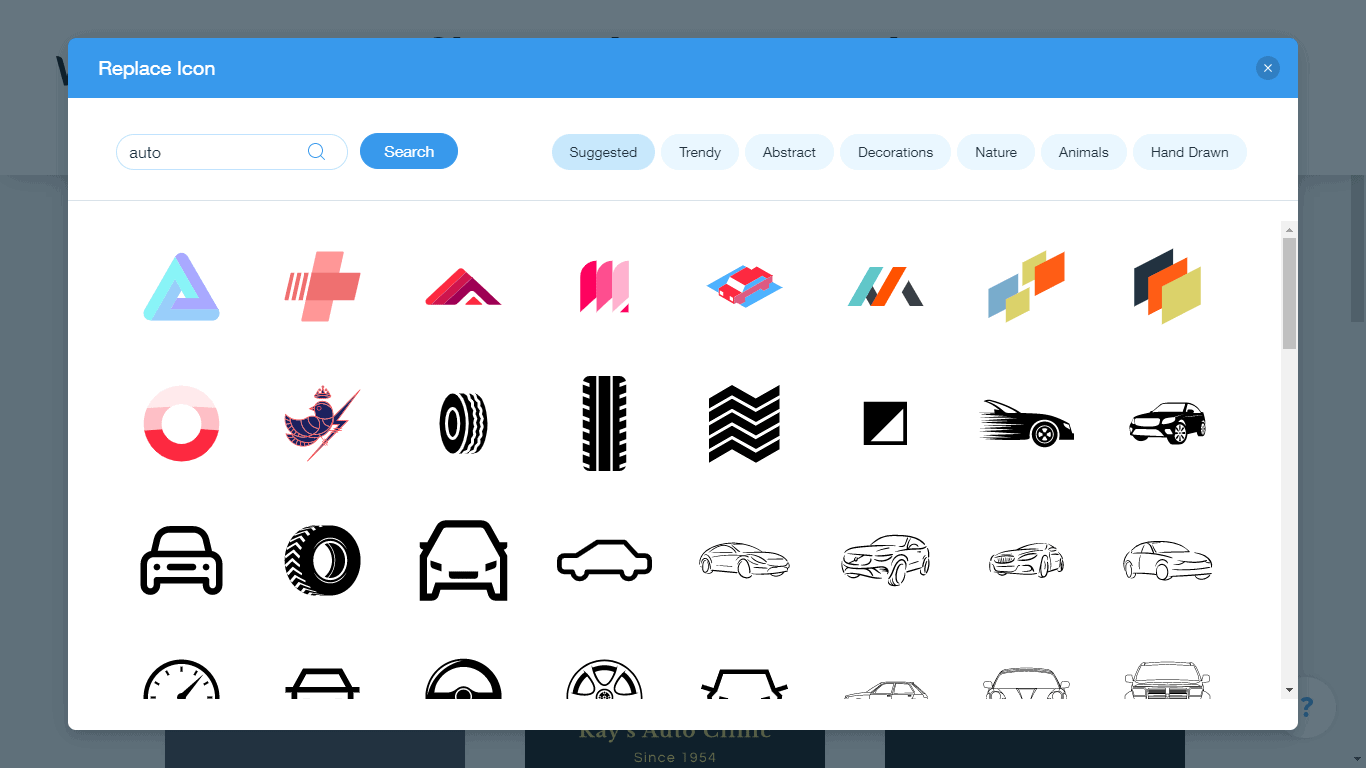
Task: Show the Abstract icons category
Action: click(789, 152)
